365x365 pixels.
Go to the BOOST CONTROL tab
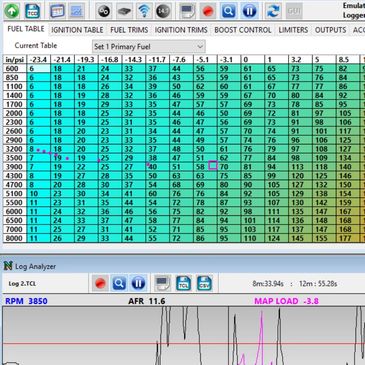coord(243,30)
